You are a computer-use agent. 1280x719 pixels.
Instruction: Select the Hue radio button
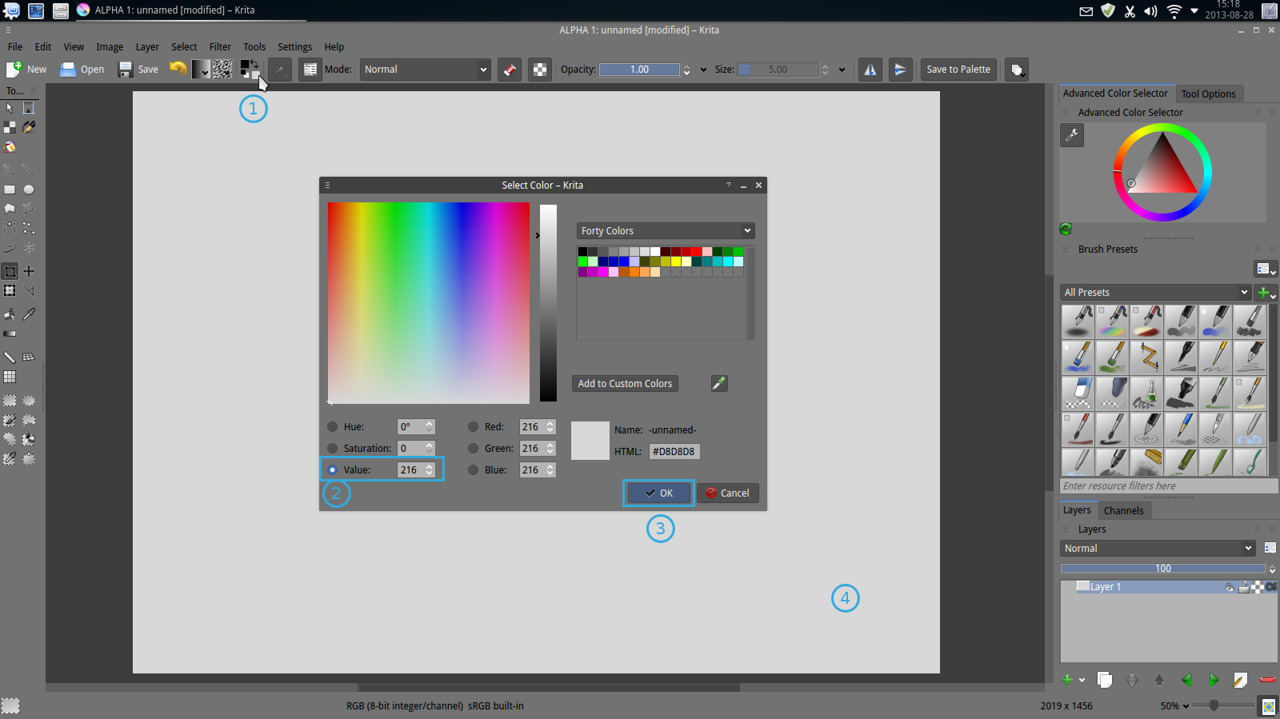(x=331, y=426)
